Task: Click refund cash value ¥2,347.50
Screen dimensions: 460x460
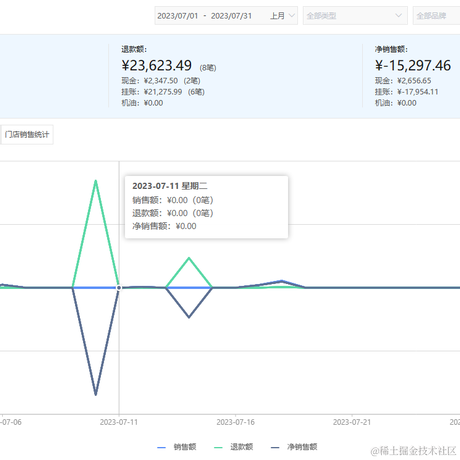Action: click(161, 81)
